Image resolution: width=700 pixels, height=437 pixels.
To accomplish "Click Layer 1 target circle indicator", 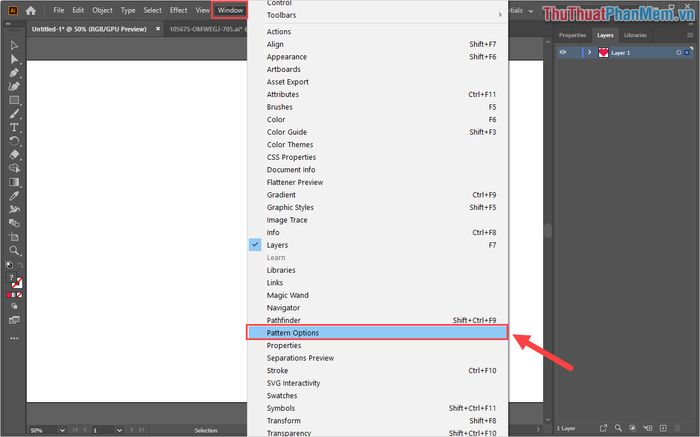I will (x=678, y=52).
